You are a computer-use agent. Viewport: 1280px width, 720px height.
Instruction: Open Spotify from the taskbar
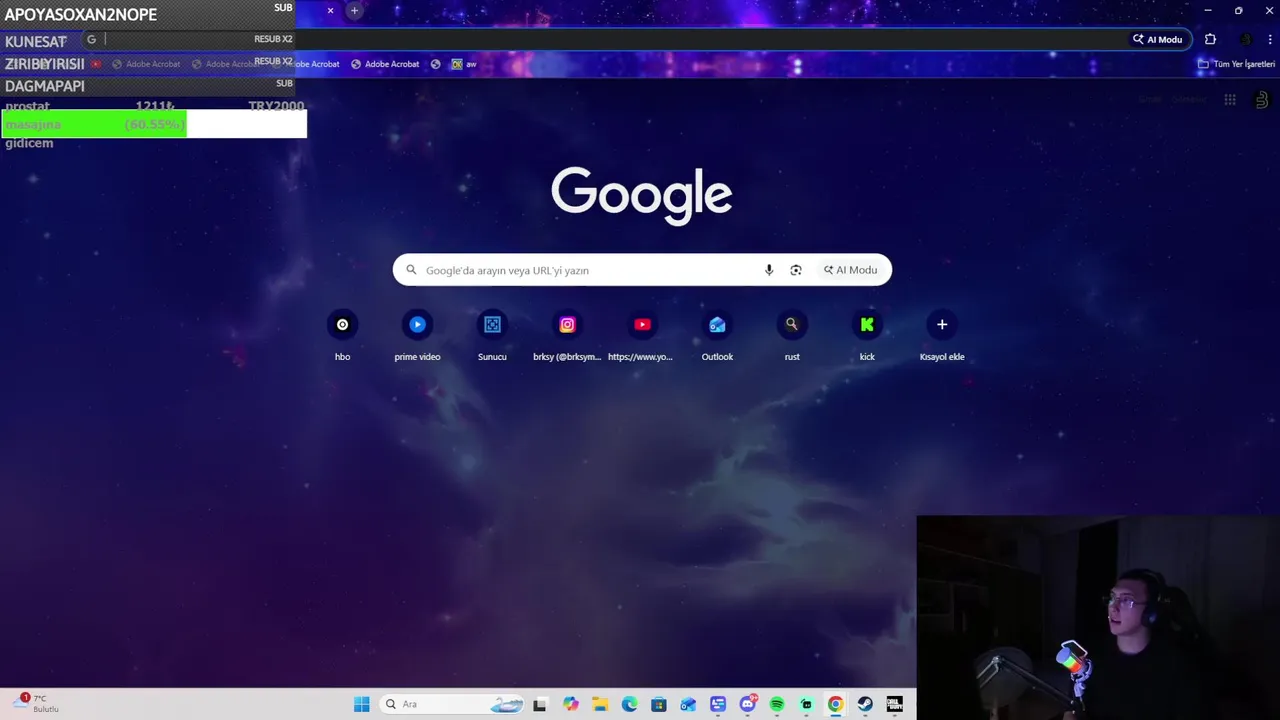click(777, 704)
